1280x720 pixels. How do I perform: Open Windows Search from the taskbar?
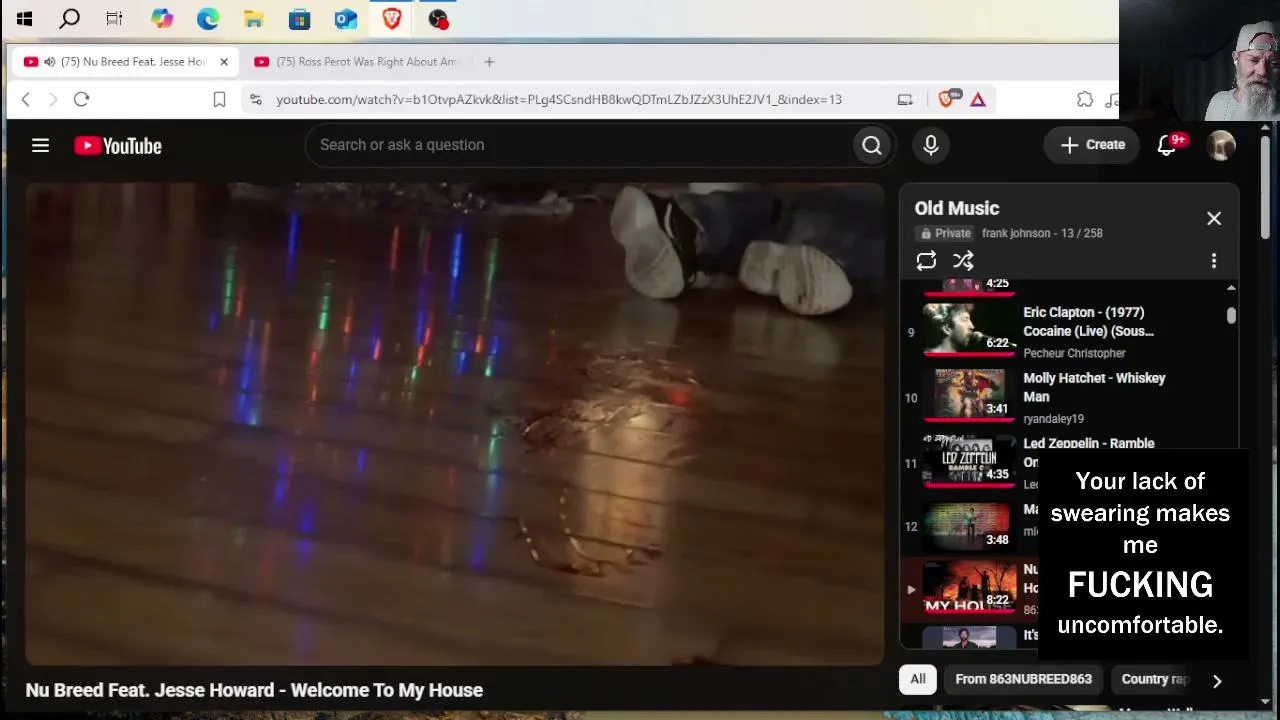point(69,18)
